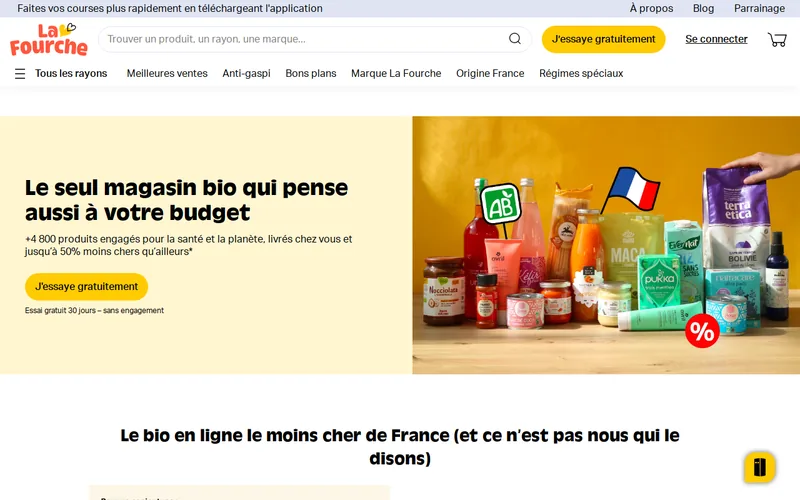The height and width of the screenshot is (500, 800).
Task: Open Parrainage link
Action: tap(759, 8)
